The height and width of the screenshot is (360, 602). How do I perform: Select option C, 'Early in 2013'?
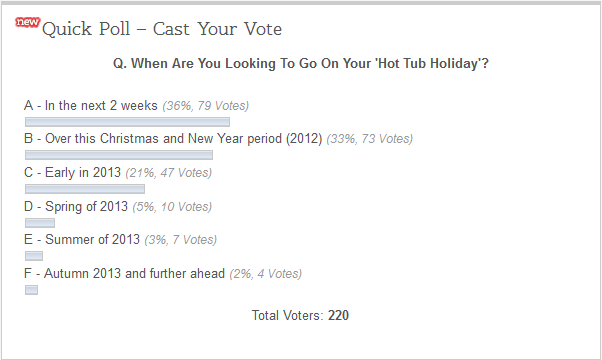pyautogui.click(x=72, y=172)
